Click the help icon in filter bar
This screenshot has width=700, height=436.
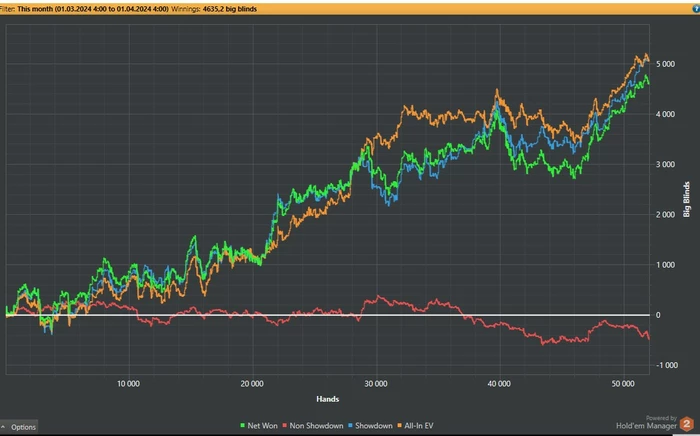click(x=696, y=9)
